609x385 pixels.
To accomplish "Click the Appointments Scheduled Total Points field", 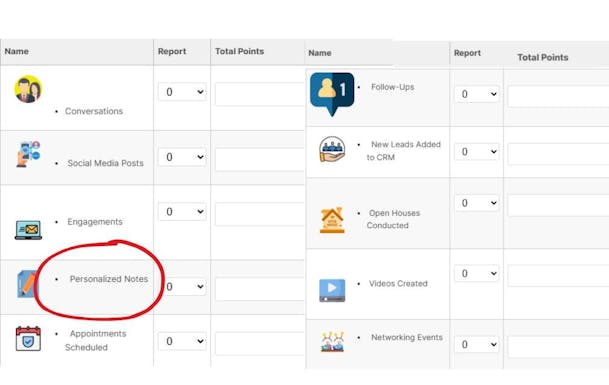I will (x=259, y=343).
